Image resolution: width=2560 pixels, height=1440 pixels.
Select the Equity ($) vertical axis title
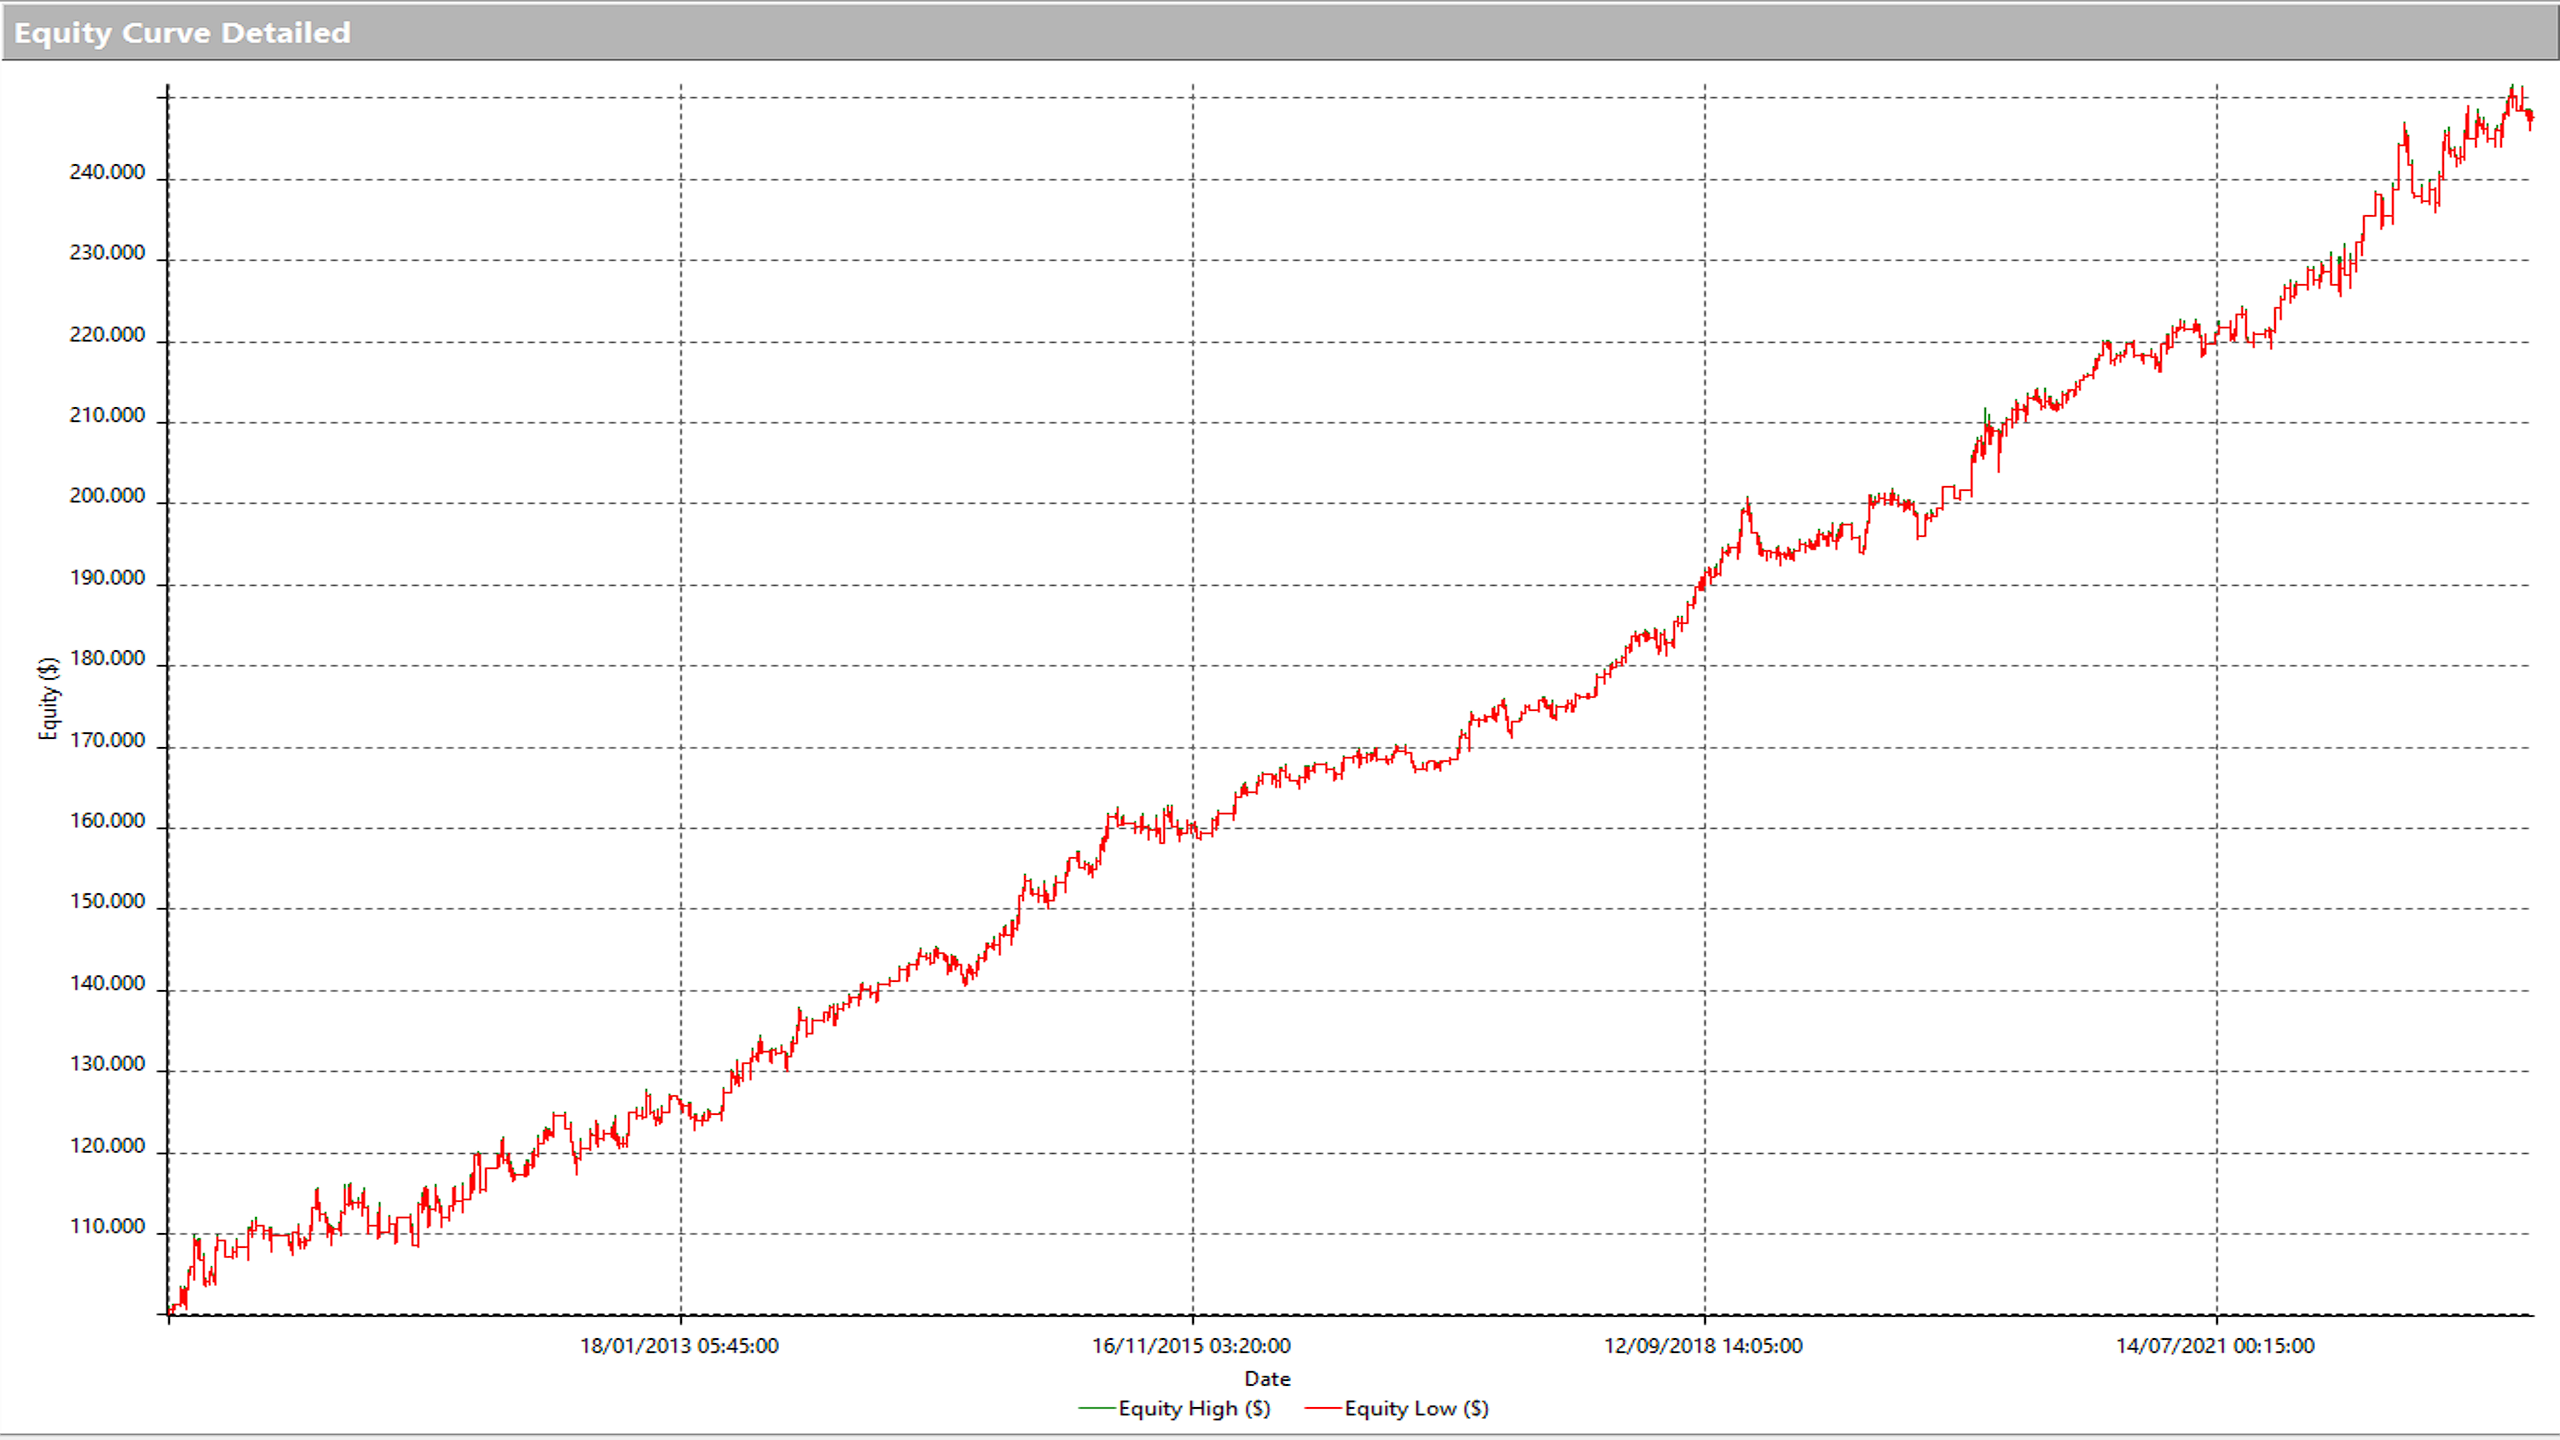48,698
